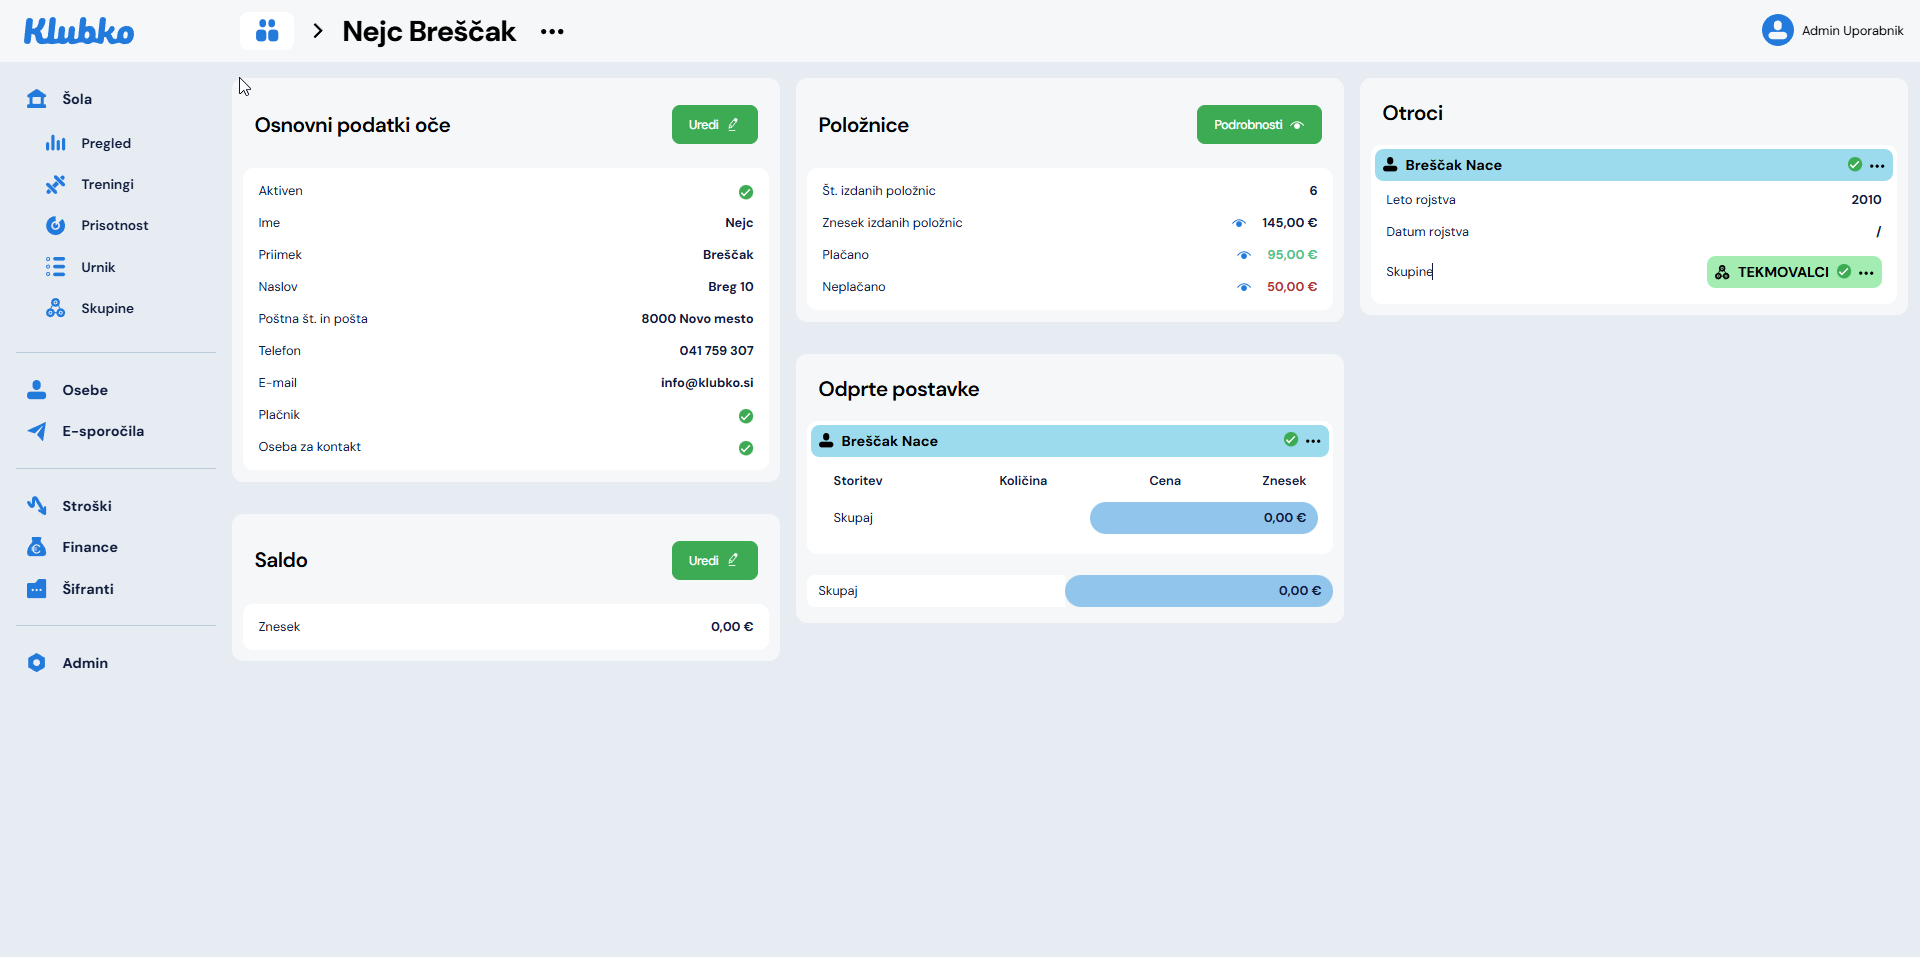Click the Podrobnosti button in Položnice
Screen dimensions: 1920x957
pyautogui.click(x=1258, y=125)
